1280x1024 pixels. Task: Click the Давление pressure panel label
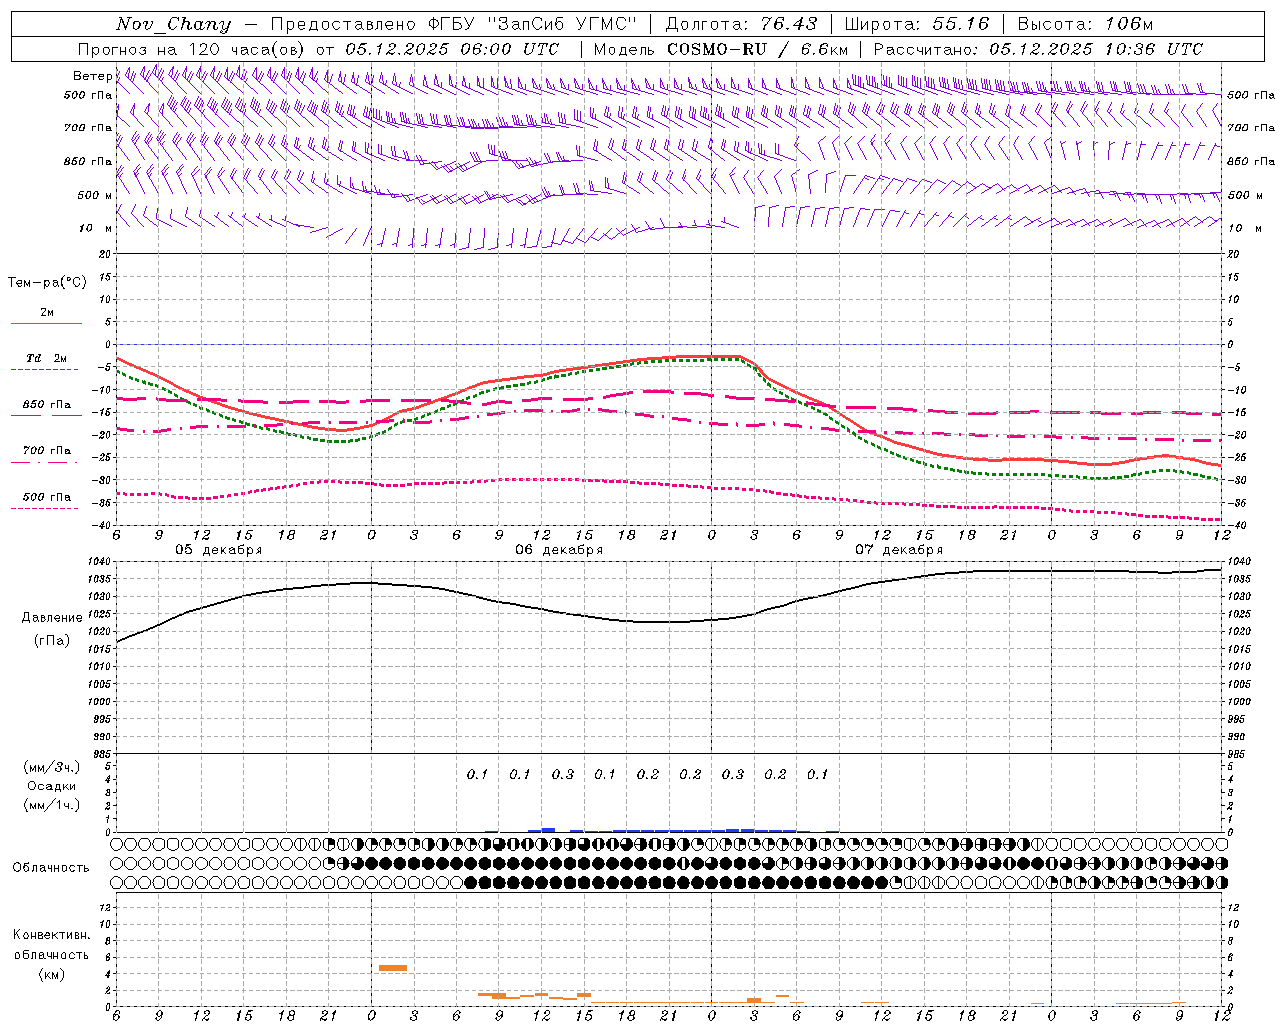point(52,617)
